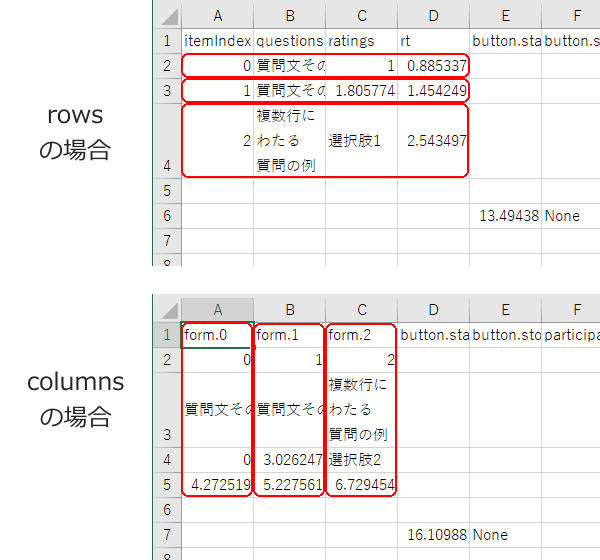Viewport: 600px width, 560px height.
Task: Select row 1 header in the rows sheet
Action: tap(167, 41)
